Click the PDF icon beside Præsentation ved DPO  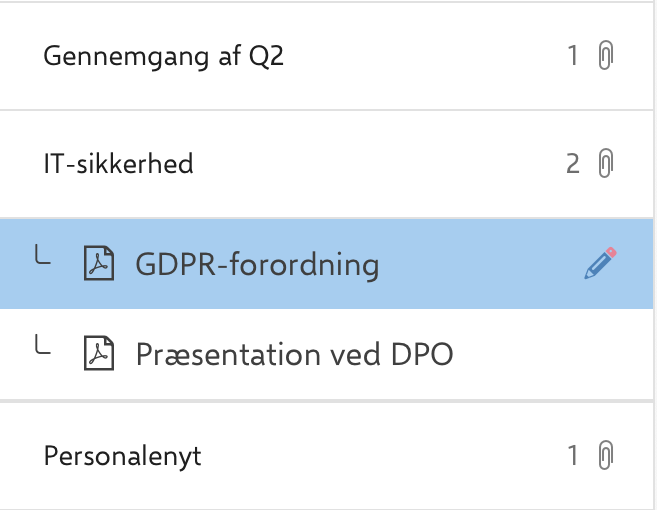coord(98,354)
